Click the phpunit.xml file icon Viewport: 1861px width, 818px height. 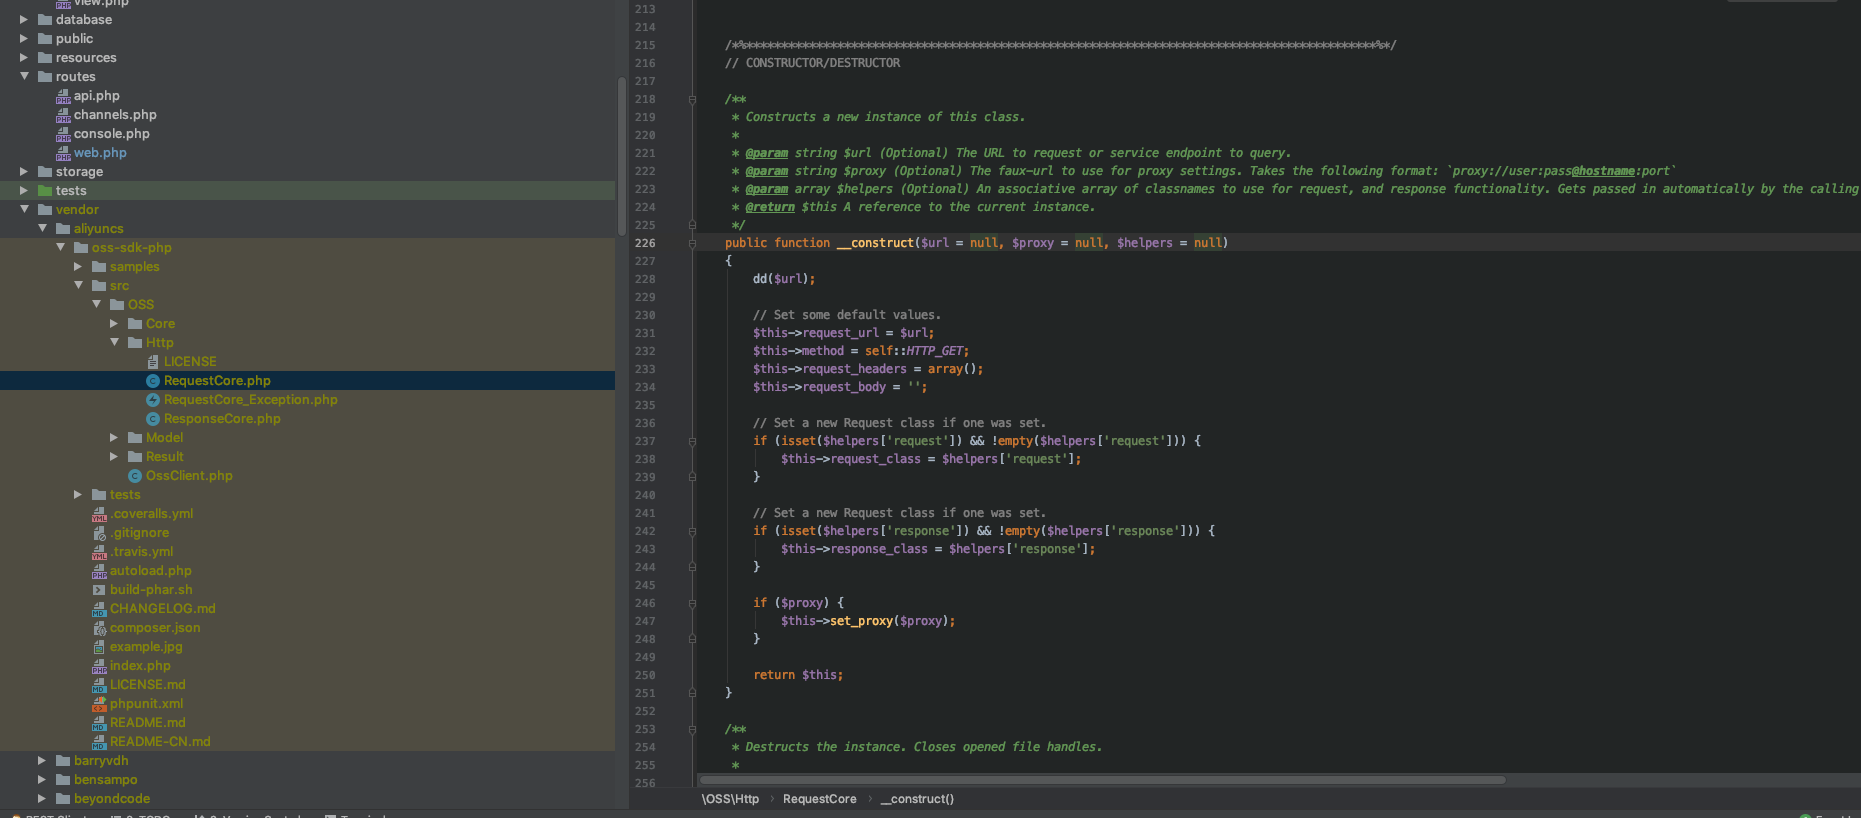click(x=99, y=704)
